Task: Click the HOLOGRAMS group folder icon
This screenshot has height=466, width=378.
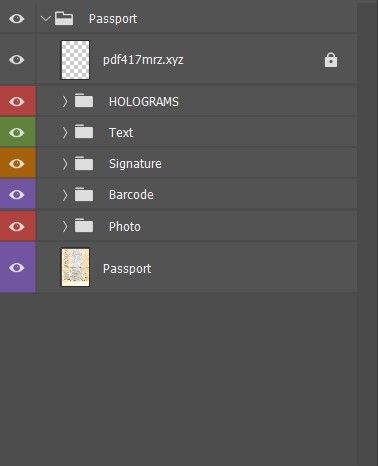Action: [84, 101]
